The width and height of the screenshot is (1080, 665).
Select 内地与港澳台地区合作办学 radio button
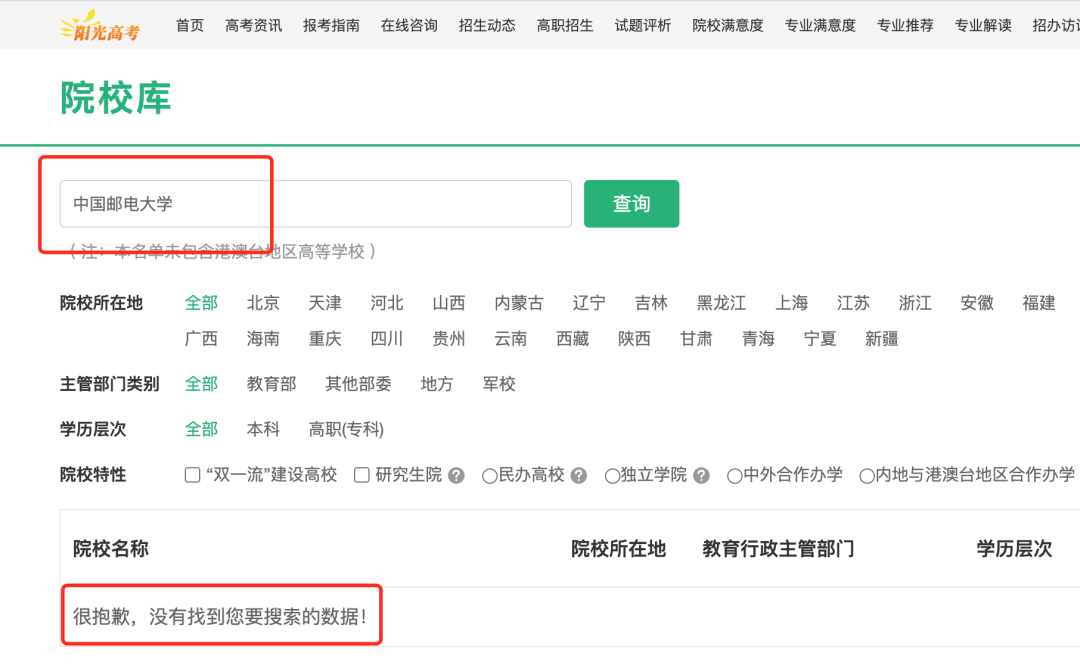(x=867, y=476)
